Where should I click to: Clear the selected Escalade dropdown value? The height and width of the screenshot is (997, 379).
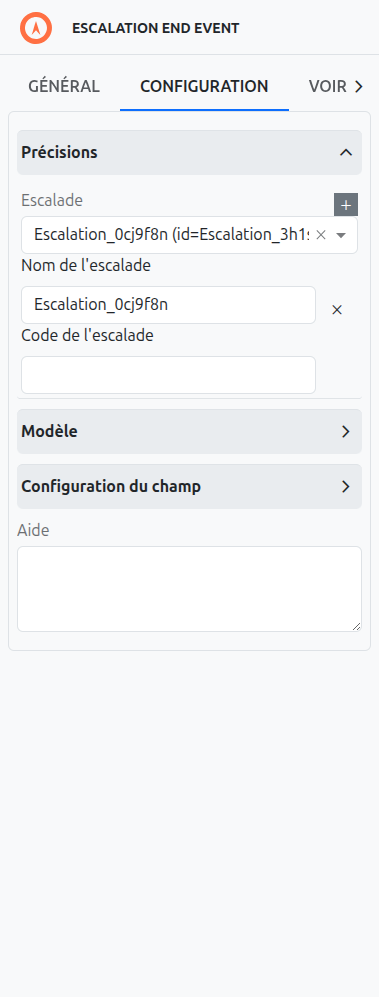tap(321, 235)
